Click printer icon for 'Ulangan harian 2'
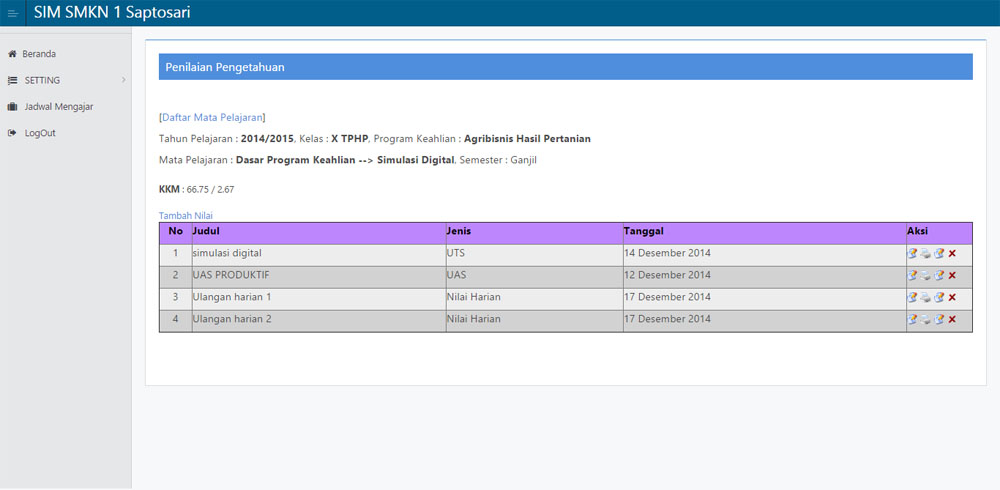 [x=926, y=320]
